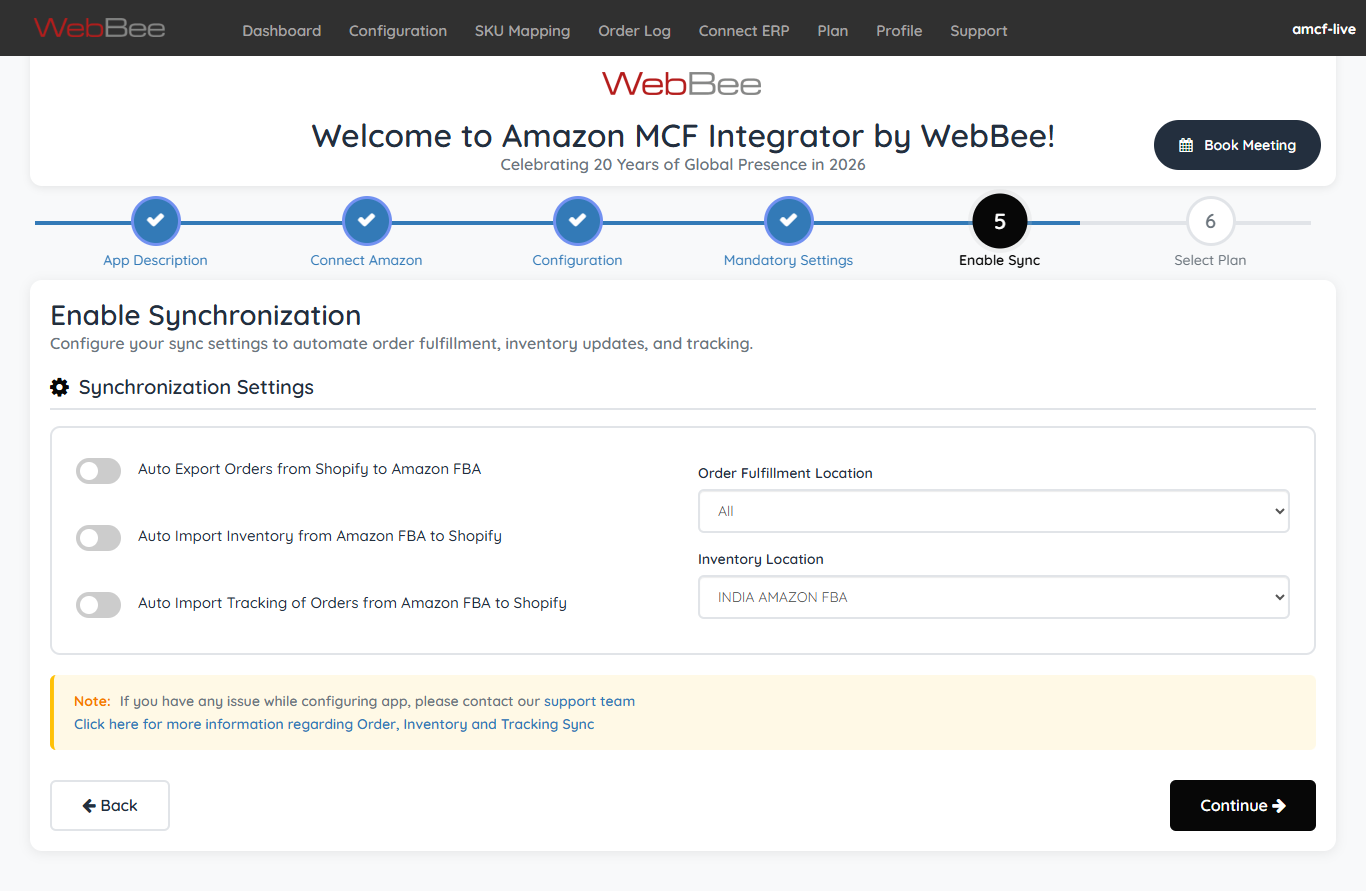Enable Auto Export Orders to Amazon FBA
This screenshot has height=891, width=1366.
pyautogui.click(x=98, y=470)
